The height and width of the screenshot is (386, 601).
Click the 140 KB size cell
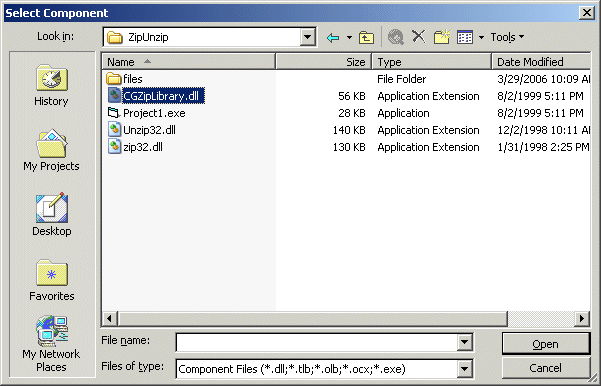pyautogui.click(x=349, y=130)
